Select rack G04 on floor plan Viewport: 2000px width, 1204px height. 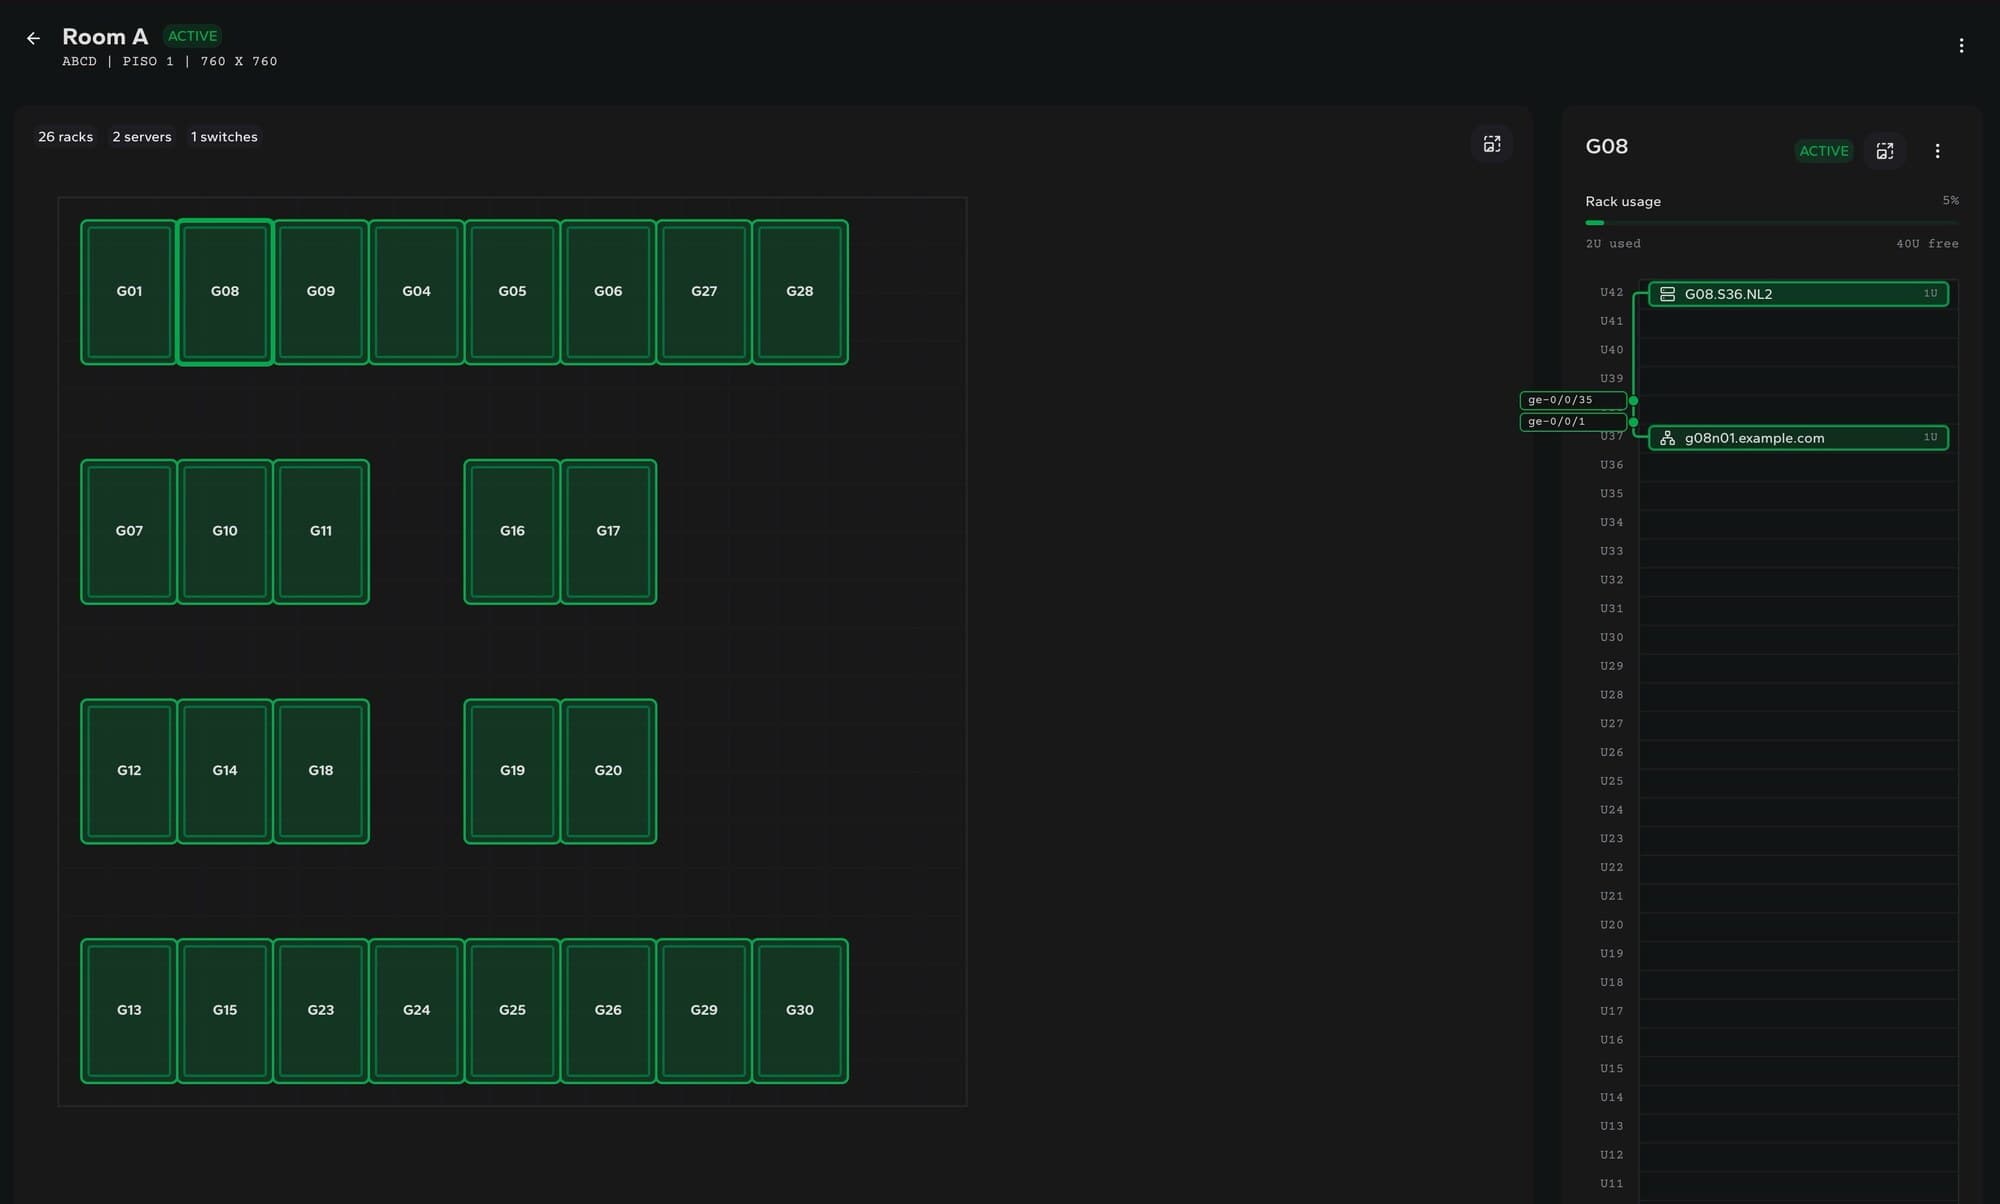pyautogui.click(x=417, y=292)
